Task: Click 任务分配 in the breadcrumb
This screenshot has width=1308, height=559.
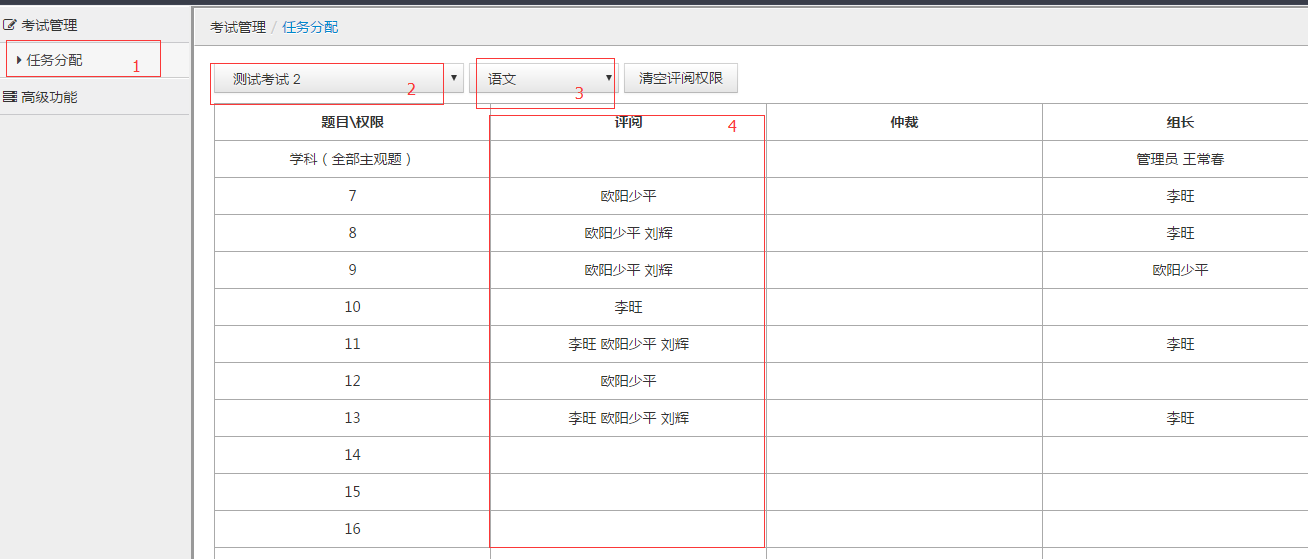Action: (x=310, y=27)
